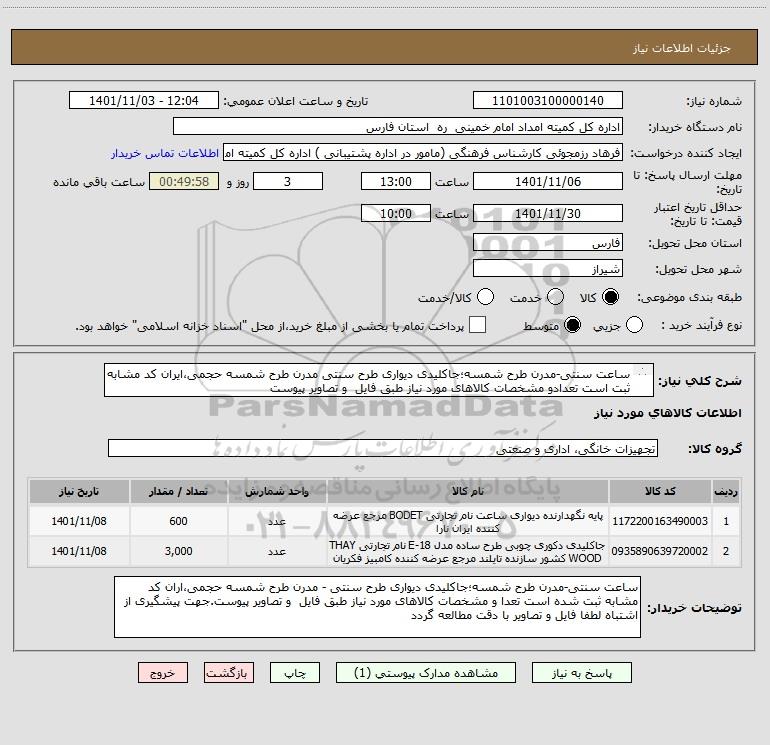Open اطلاعات تماس خریدار link

(165, 153)
